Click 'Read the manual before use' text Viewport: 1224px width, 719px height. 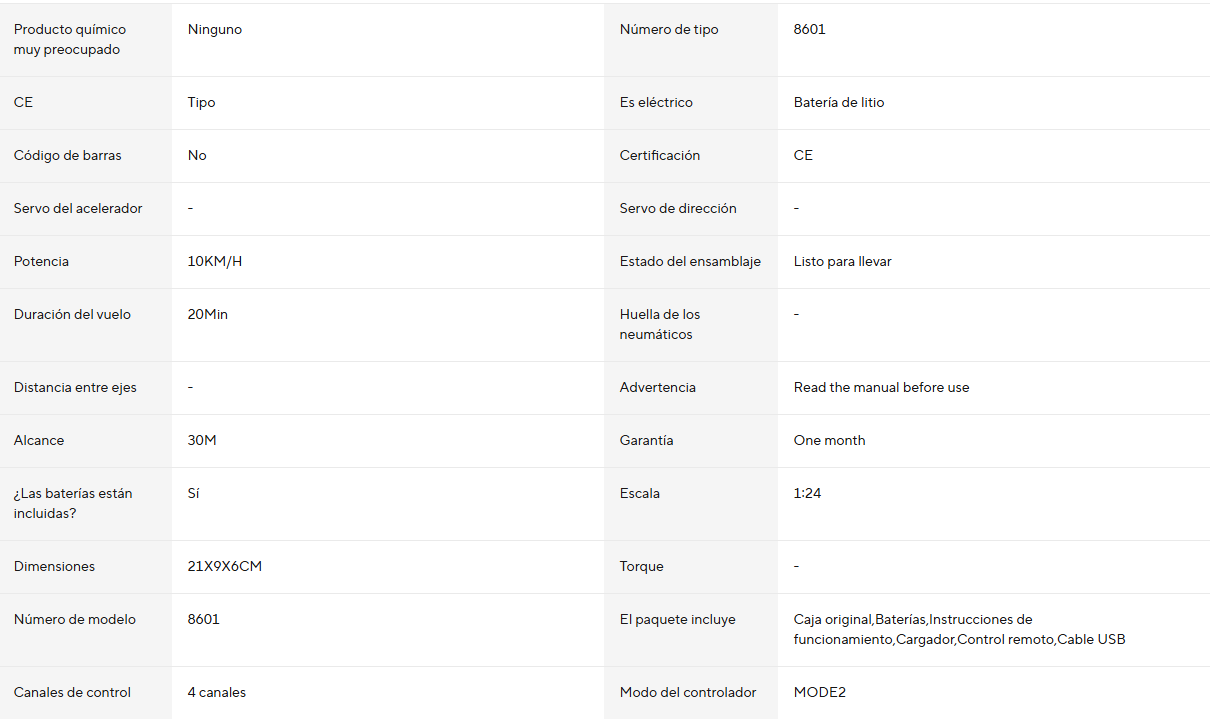tap(881, 388)
